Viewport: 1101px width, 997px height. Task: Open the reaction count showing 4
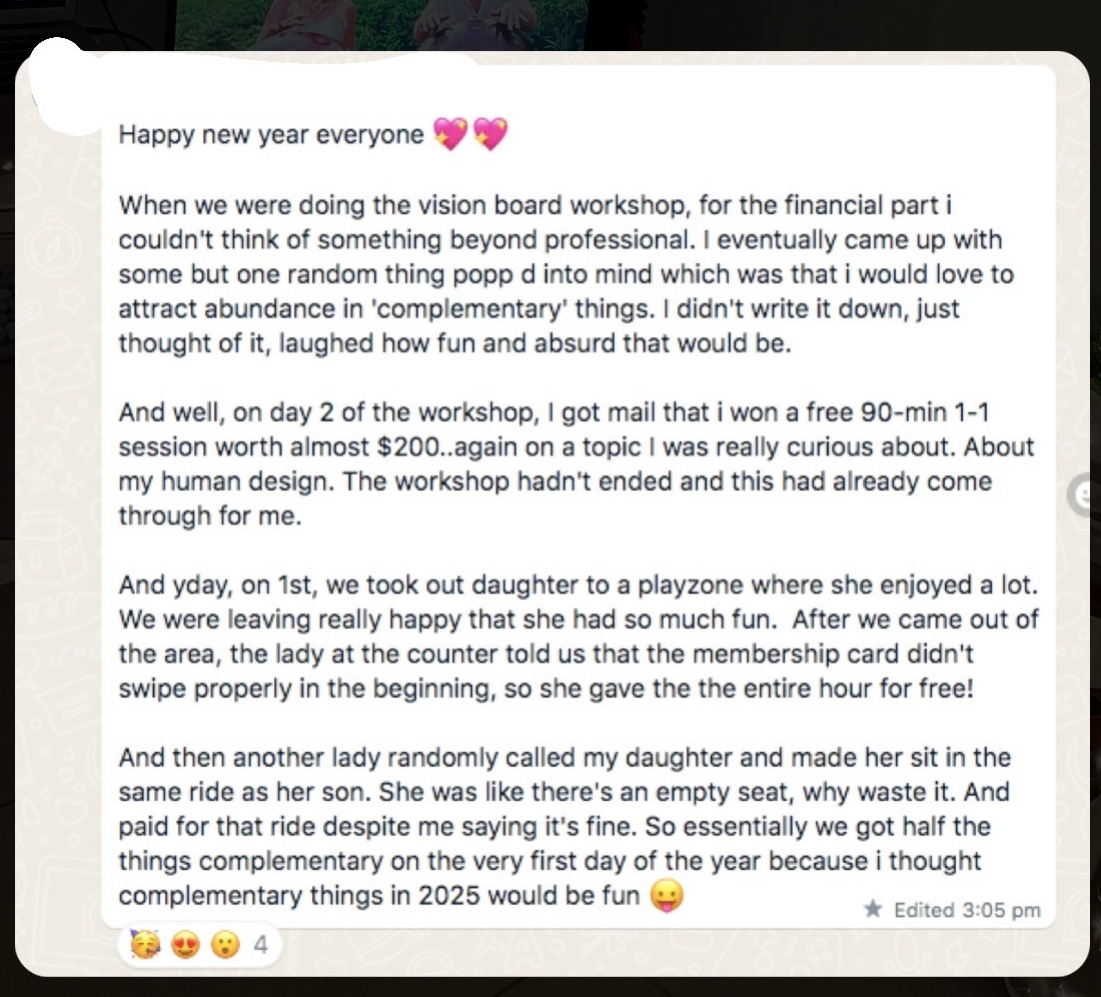260,944
